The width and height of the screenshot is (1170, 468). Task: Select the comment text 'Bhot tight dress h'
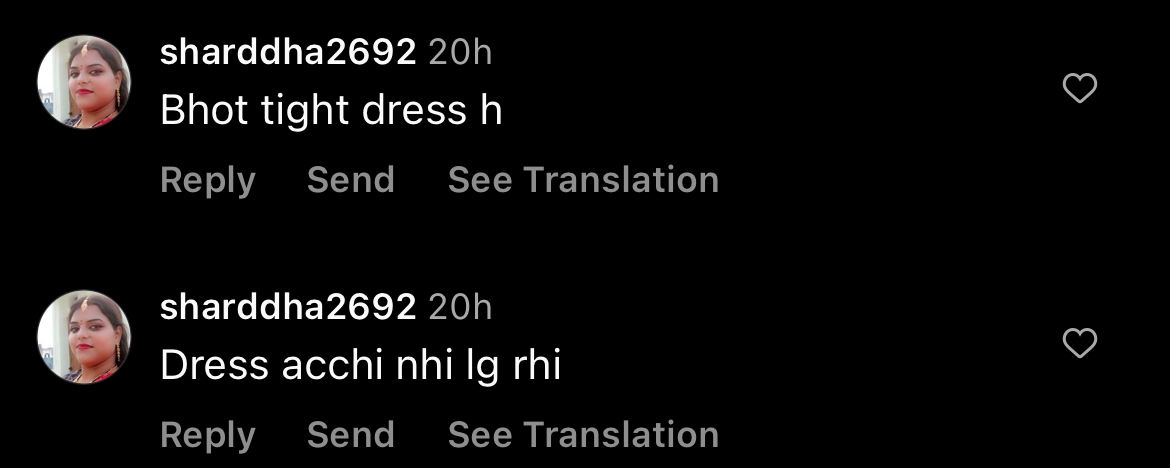[x=331, y=112]
